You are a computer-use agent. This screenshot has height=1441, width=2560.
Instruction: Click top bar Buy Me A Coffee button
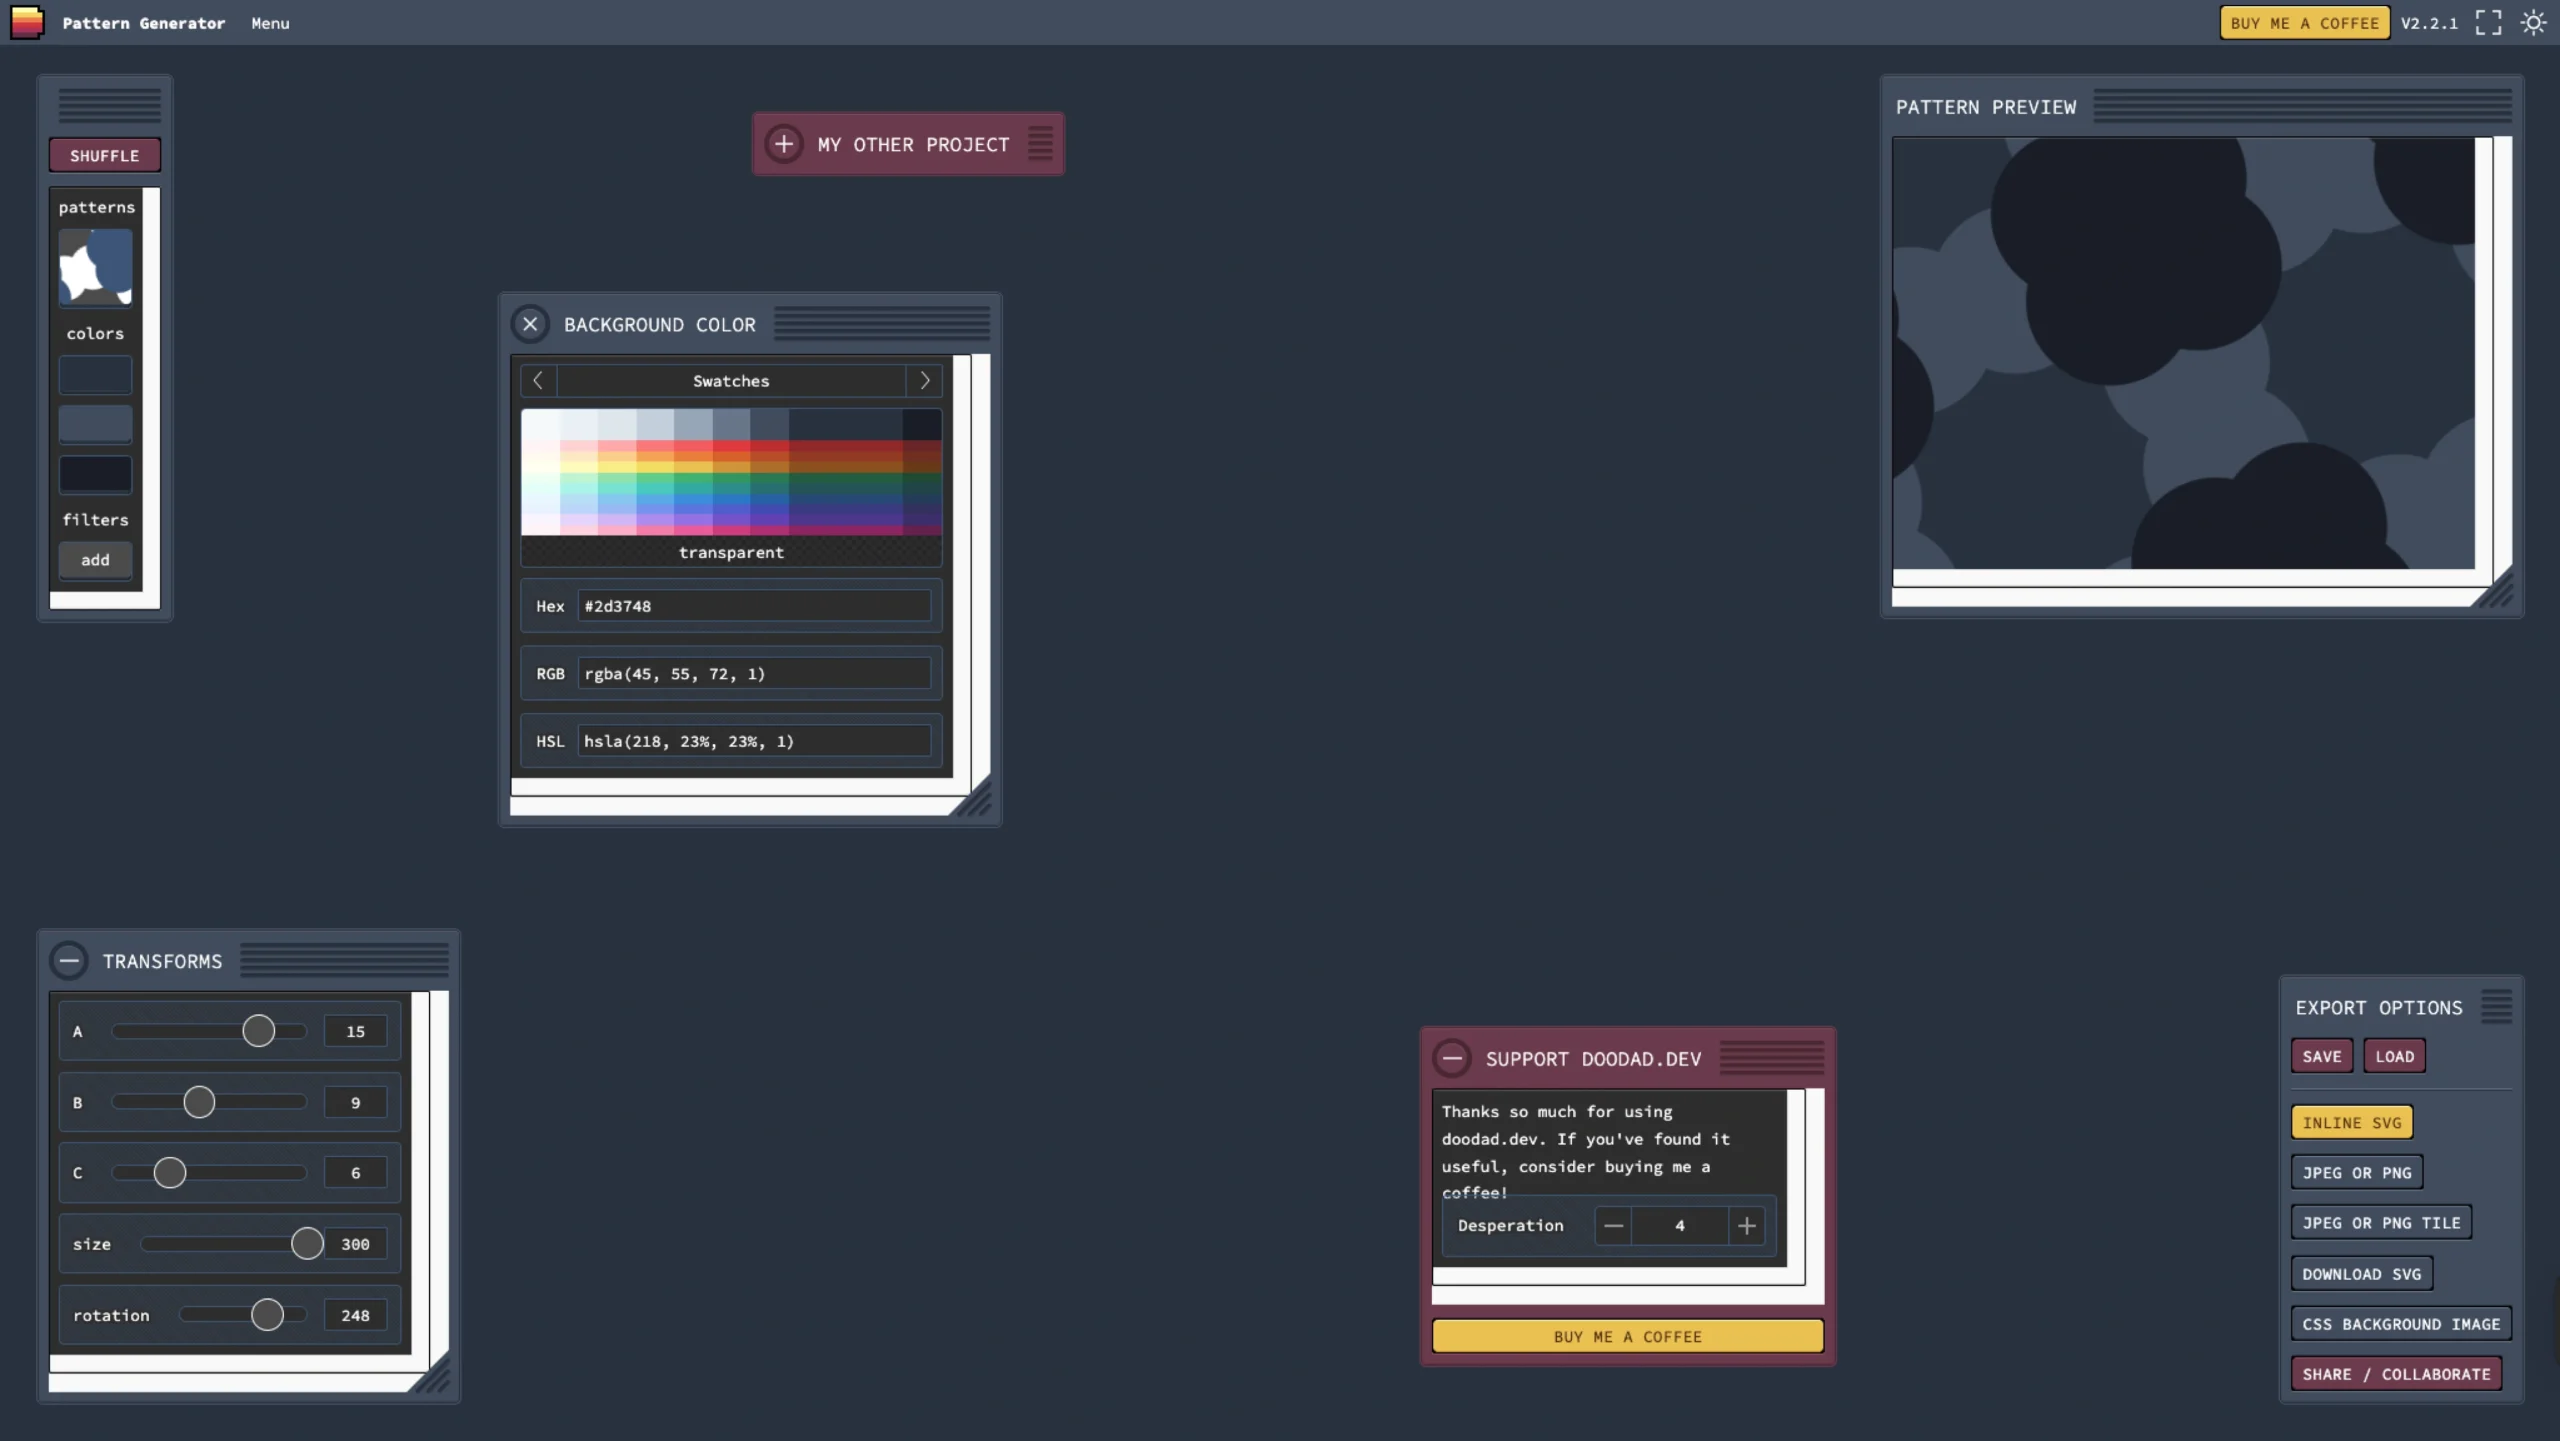coord(2304,23)
